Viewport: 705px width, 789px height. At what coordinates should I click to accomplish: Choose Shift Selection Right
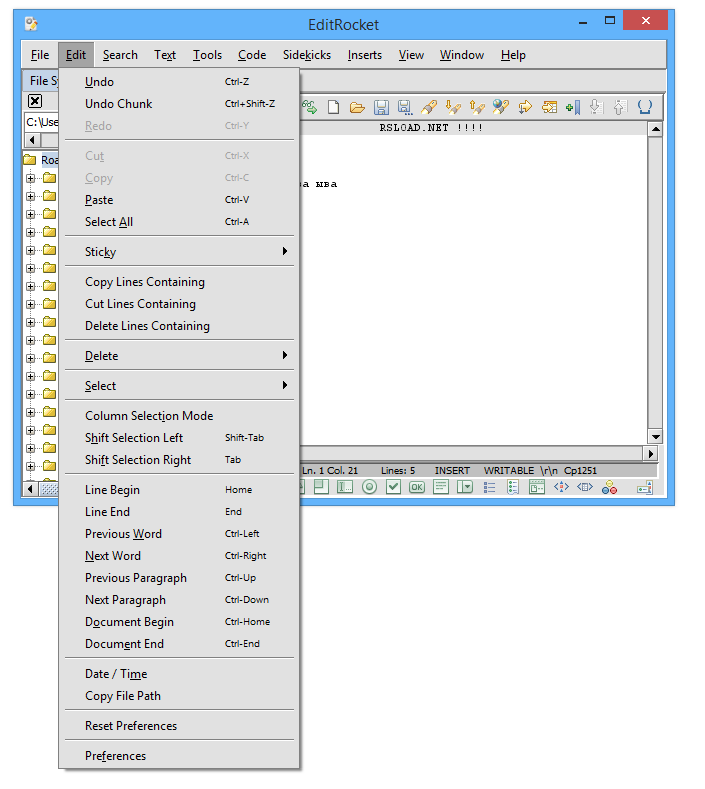coord(179,460)
